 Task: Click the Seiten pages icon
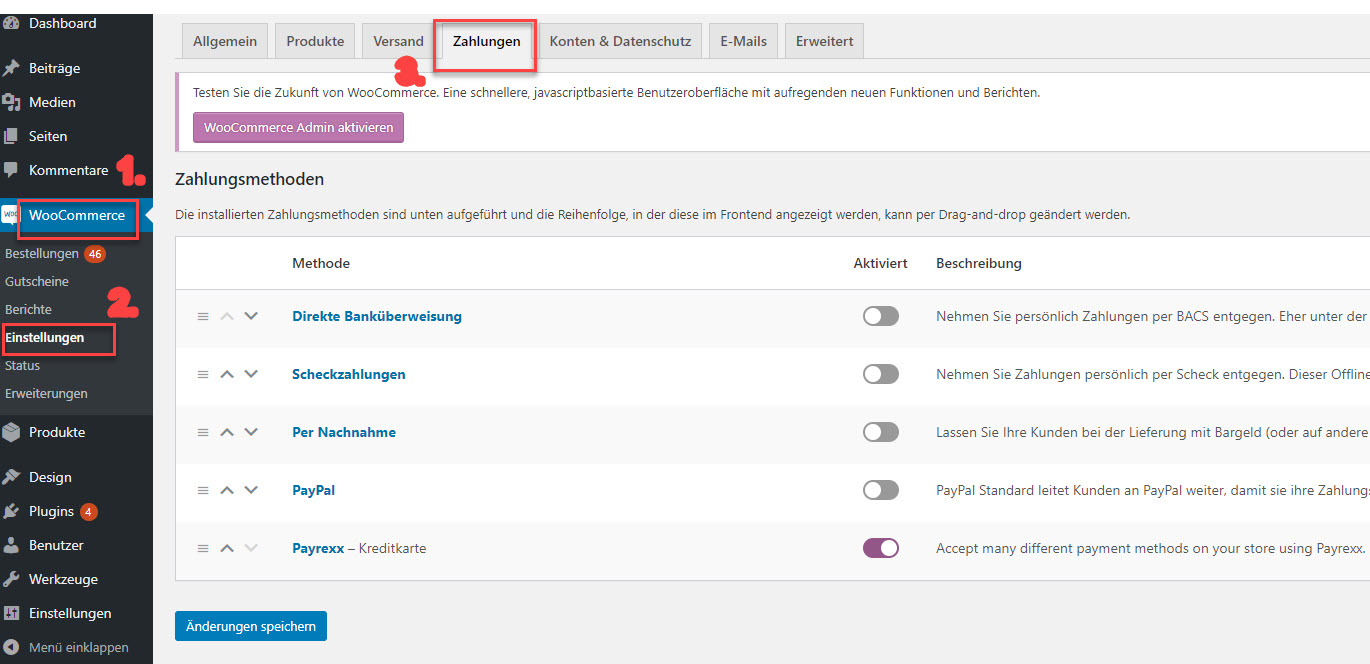point(11,136)
